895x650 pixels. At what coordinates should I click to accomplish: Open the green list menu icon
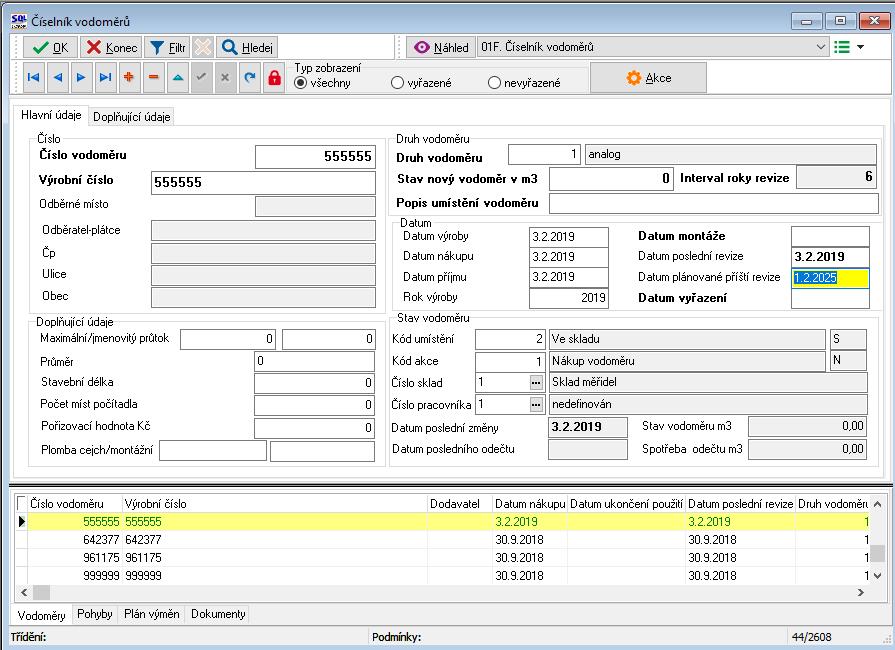click(842, 47)
